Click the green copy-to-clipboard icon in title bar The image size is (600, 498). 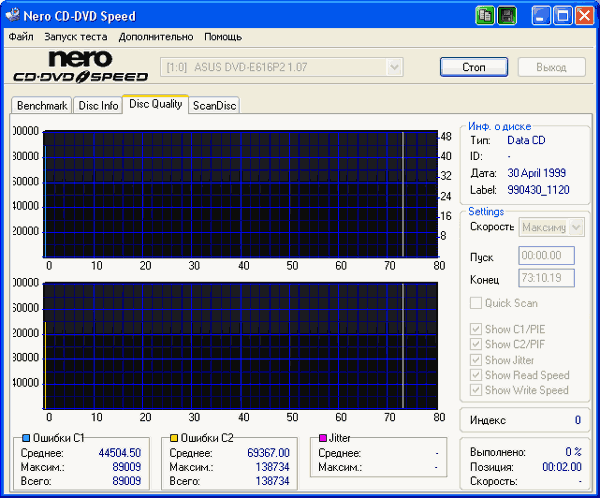pos(485,16)
